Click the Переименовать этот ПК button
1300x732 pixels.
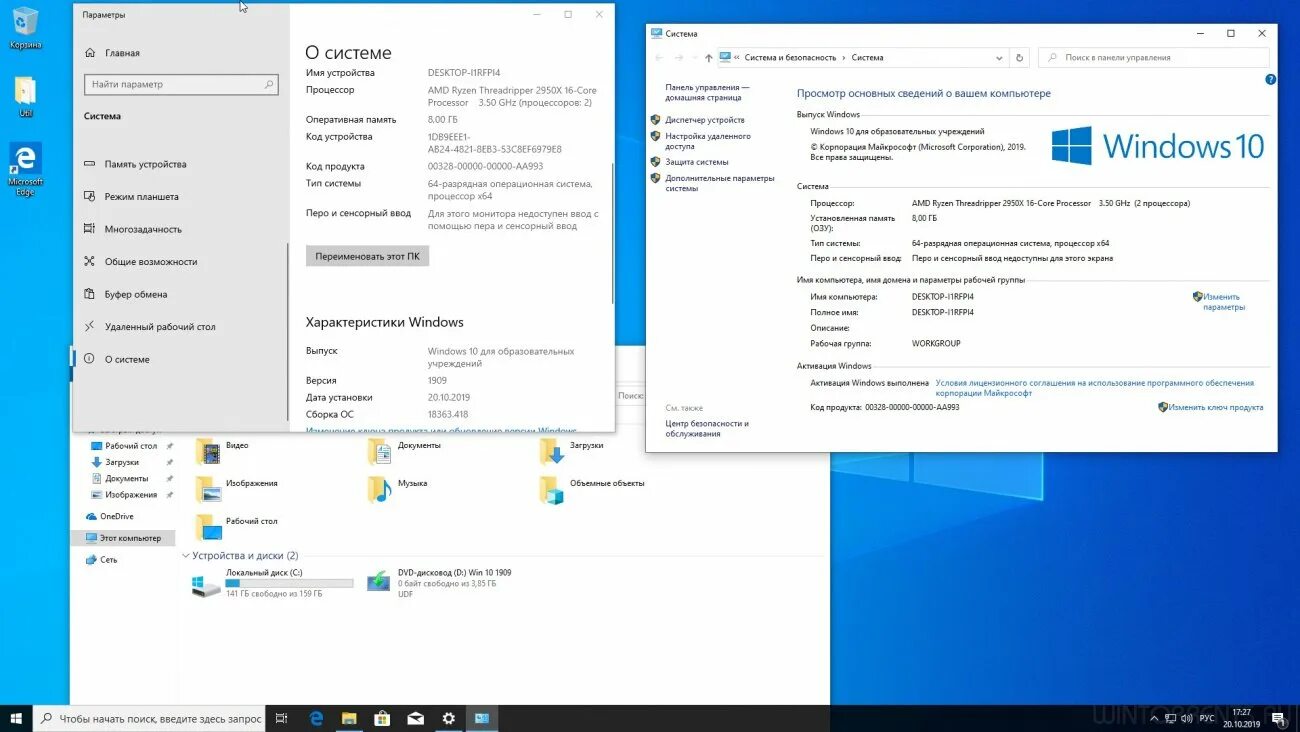pos(367,256)
